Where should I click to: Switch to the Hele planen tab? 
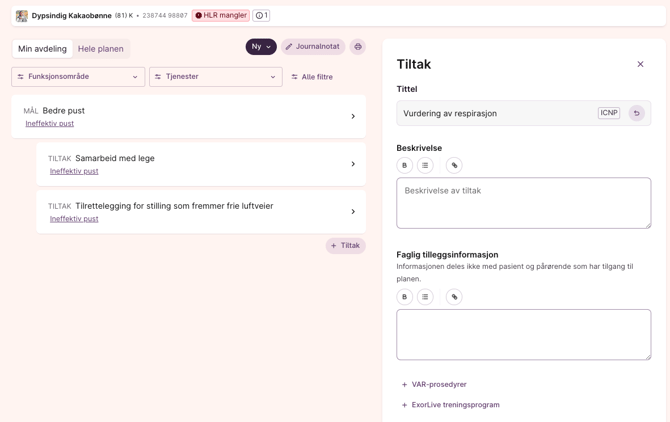[101, 49]
